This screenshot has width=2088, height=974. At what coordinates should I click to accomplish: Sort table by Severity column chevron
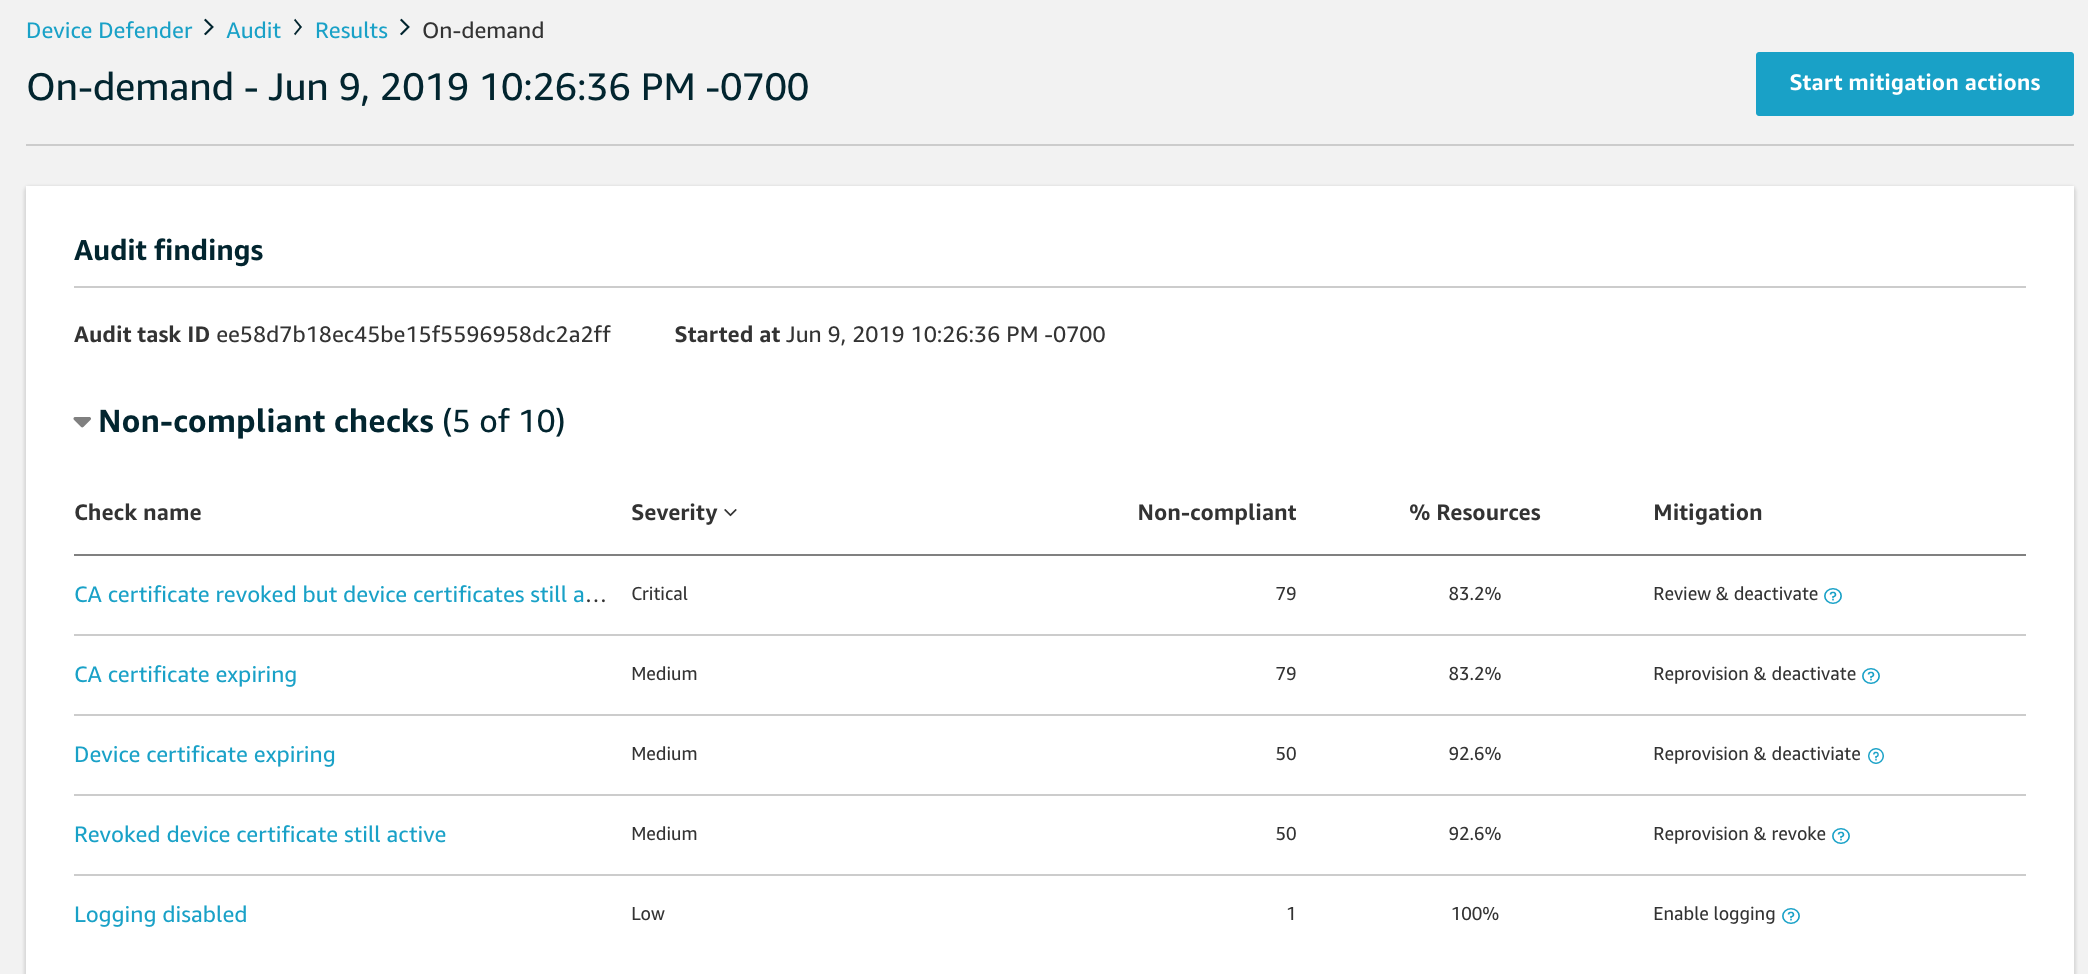(730, 513)
